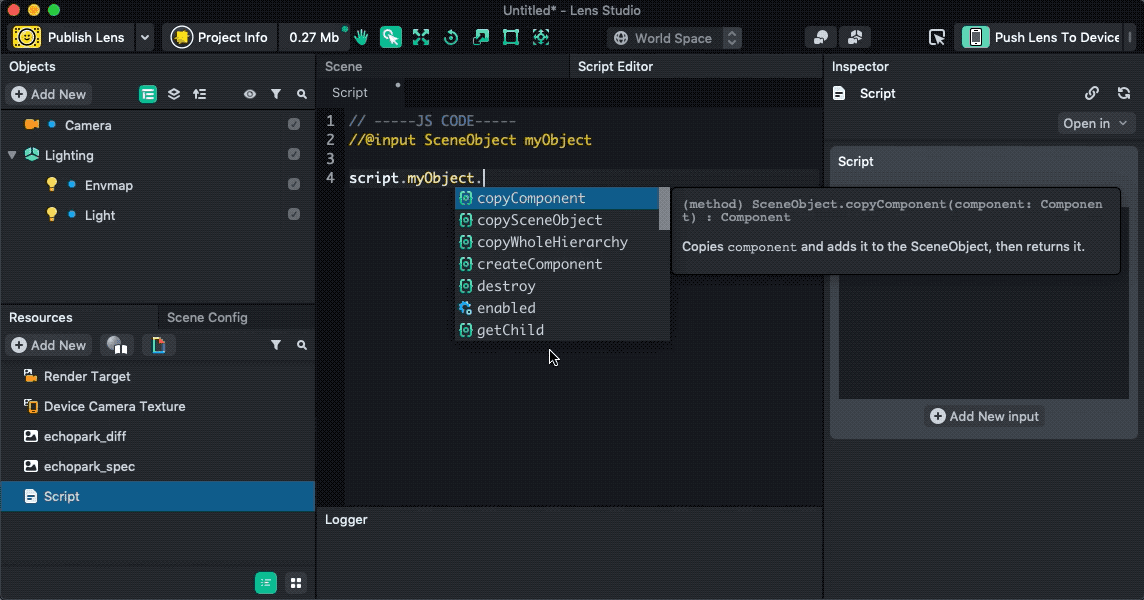Viewport: 1144px width, 600px height.
Task: Choose copyWholeHierarchy from autocomplete
Action: [x=557, y=242]
